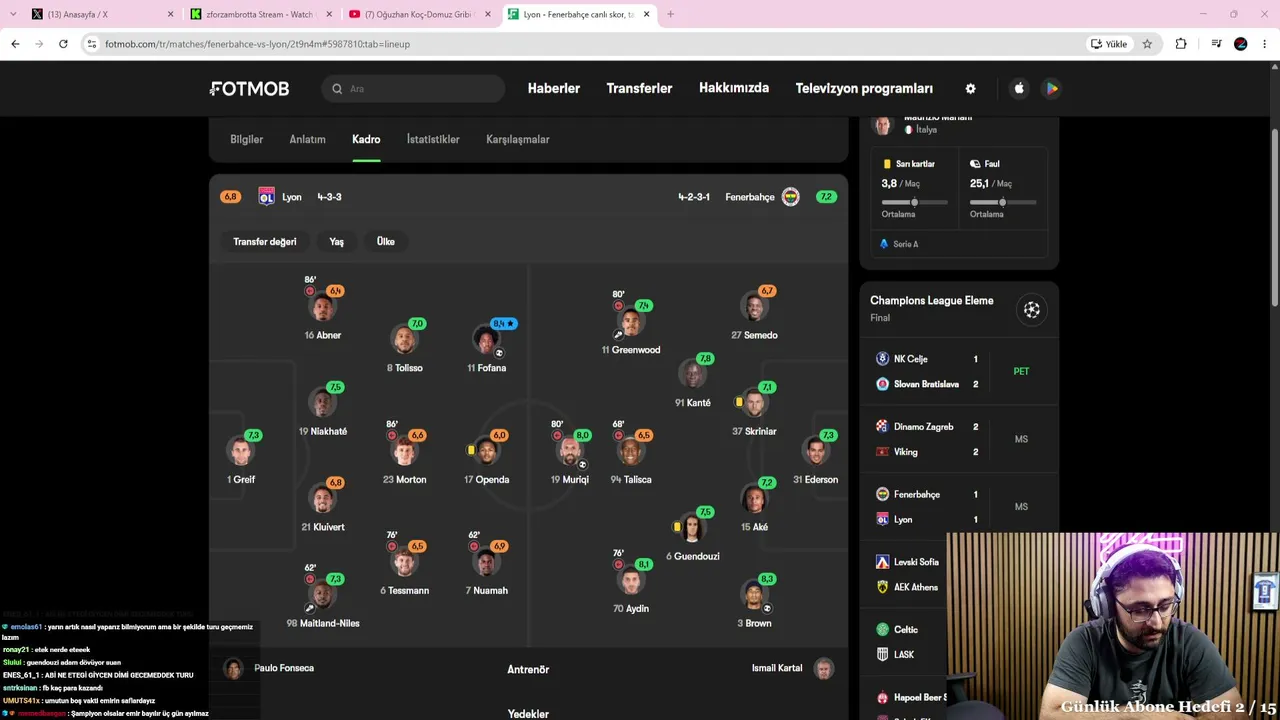Select goalkeeper Greif in the lineup
The height and width of the screenshot is (720, 1280).
click(x=241, y=459)
